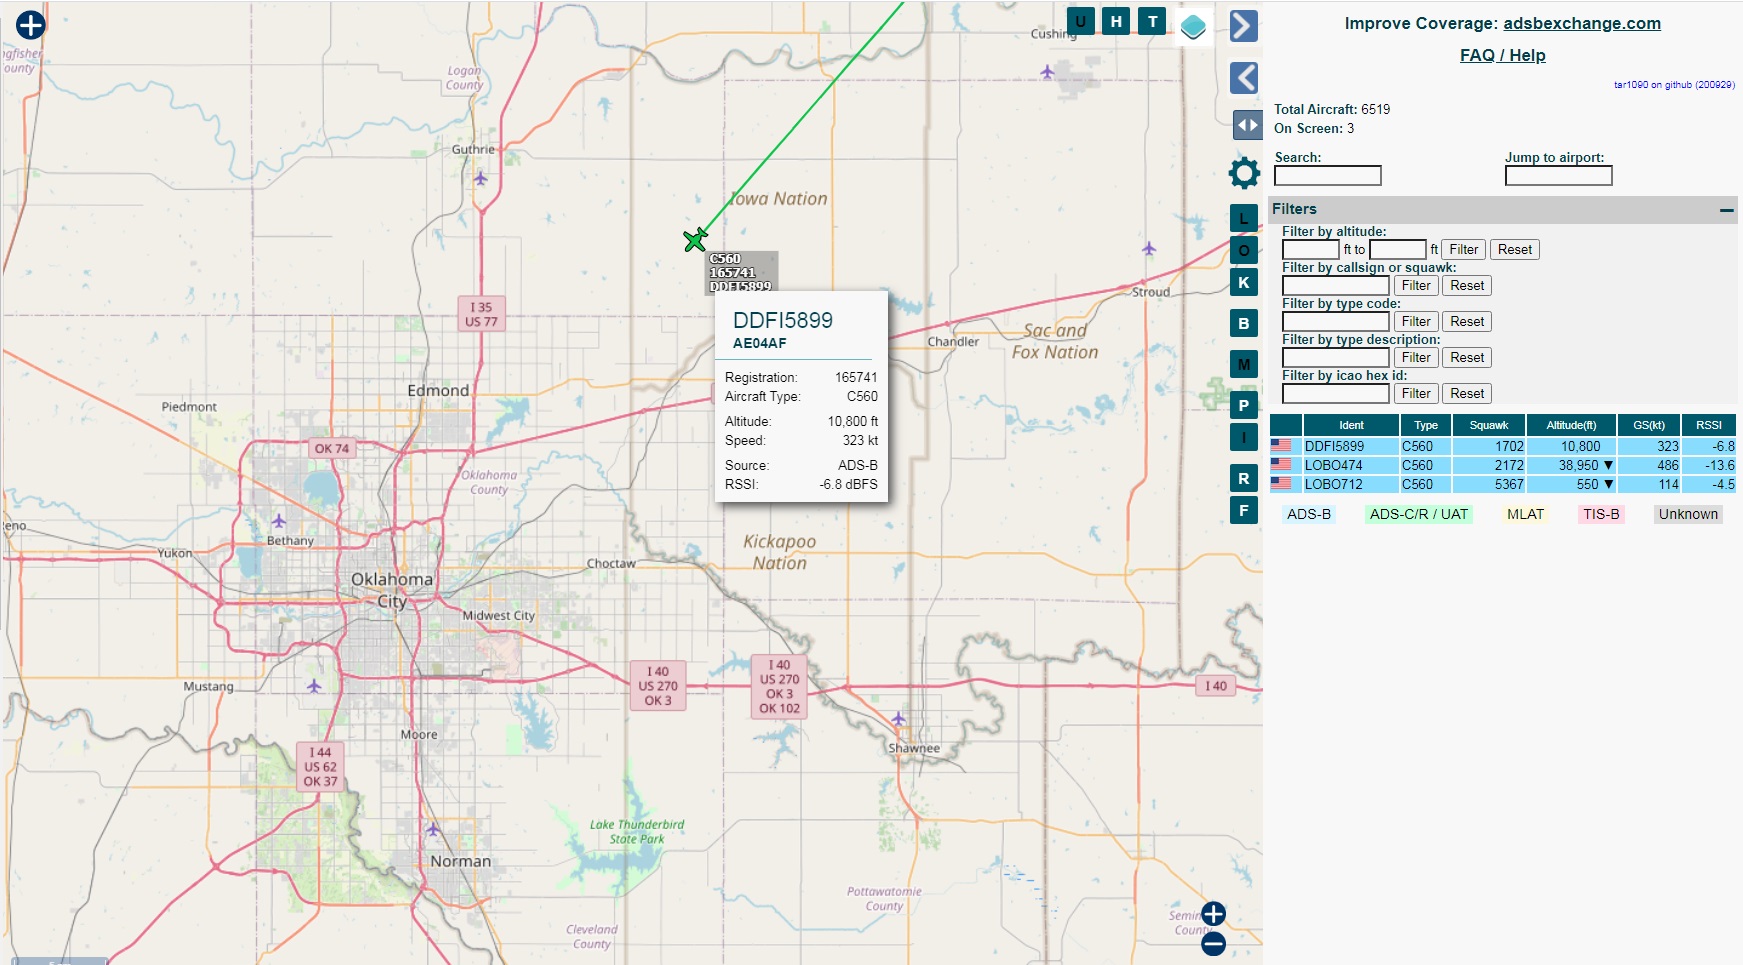1743x965 pixels.
Task: Click the plus circle icon at top-left of map
Action: (x=31, y=25)
